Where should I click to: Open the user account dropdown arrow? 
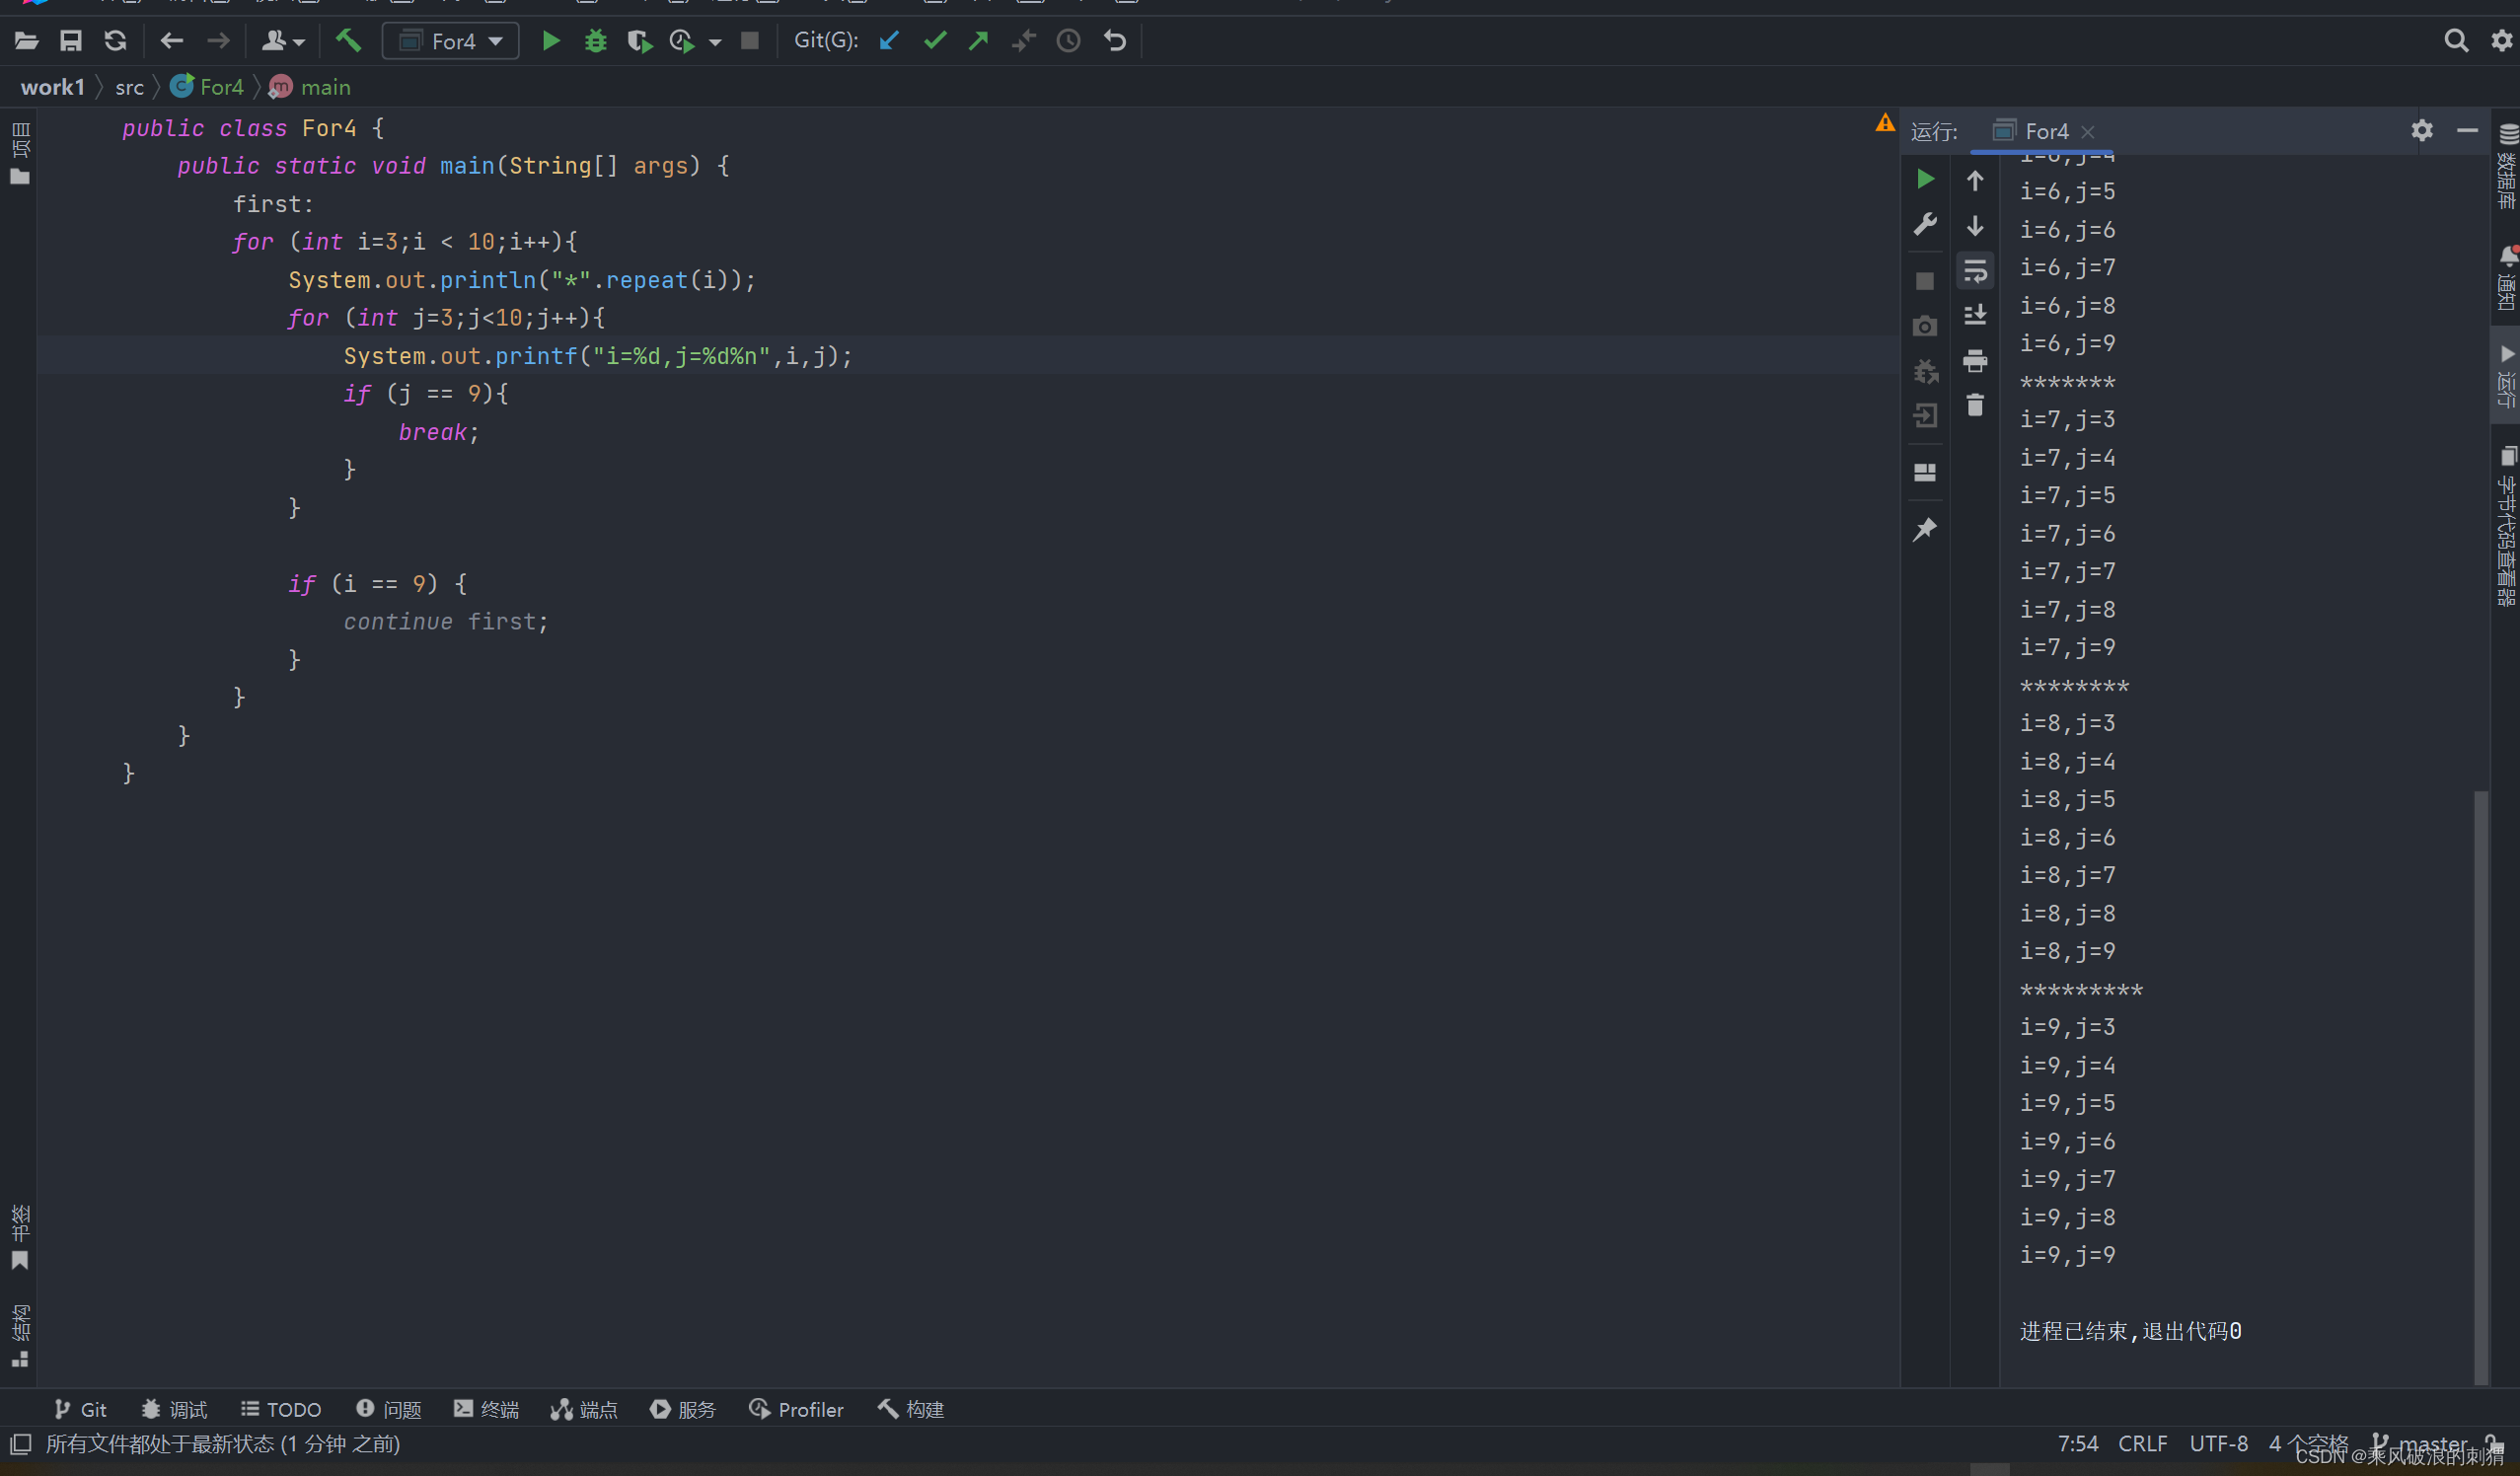[298, 42]
